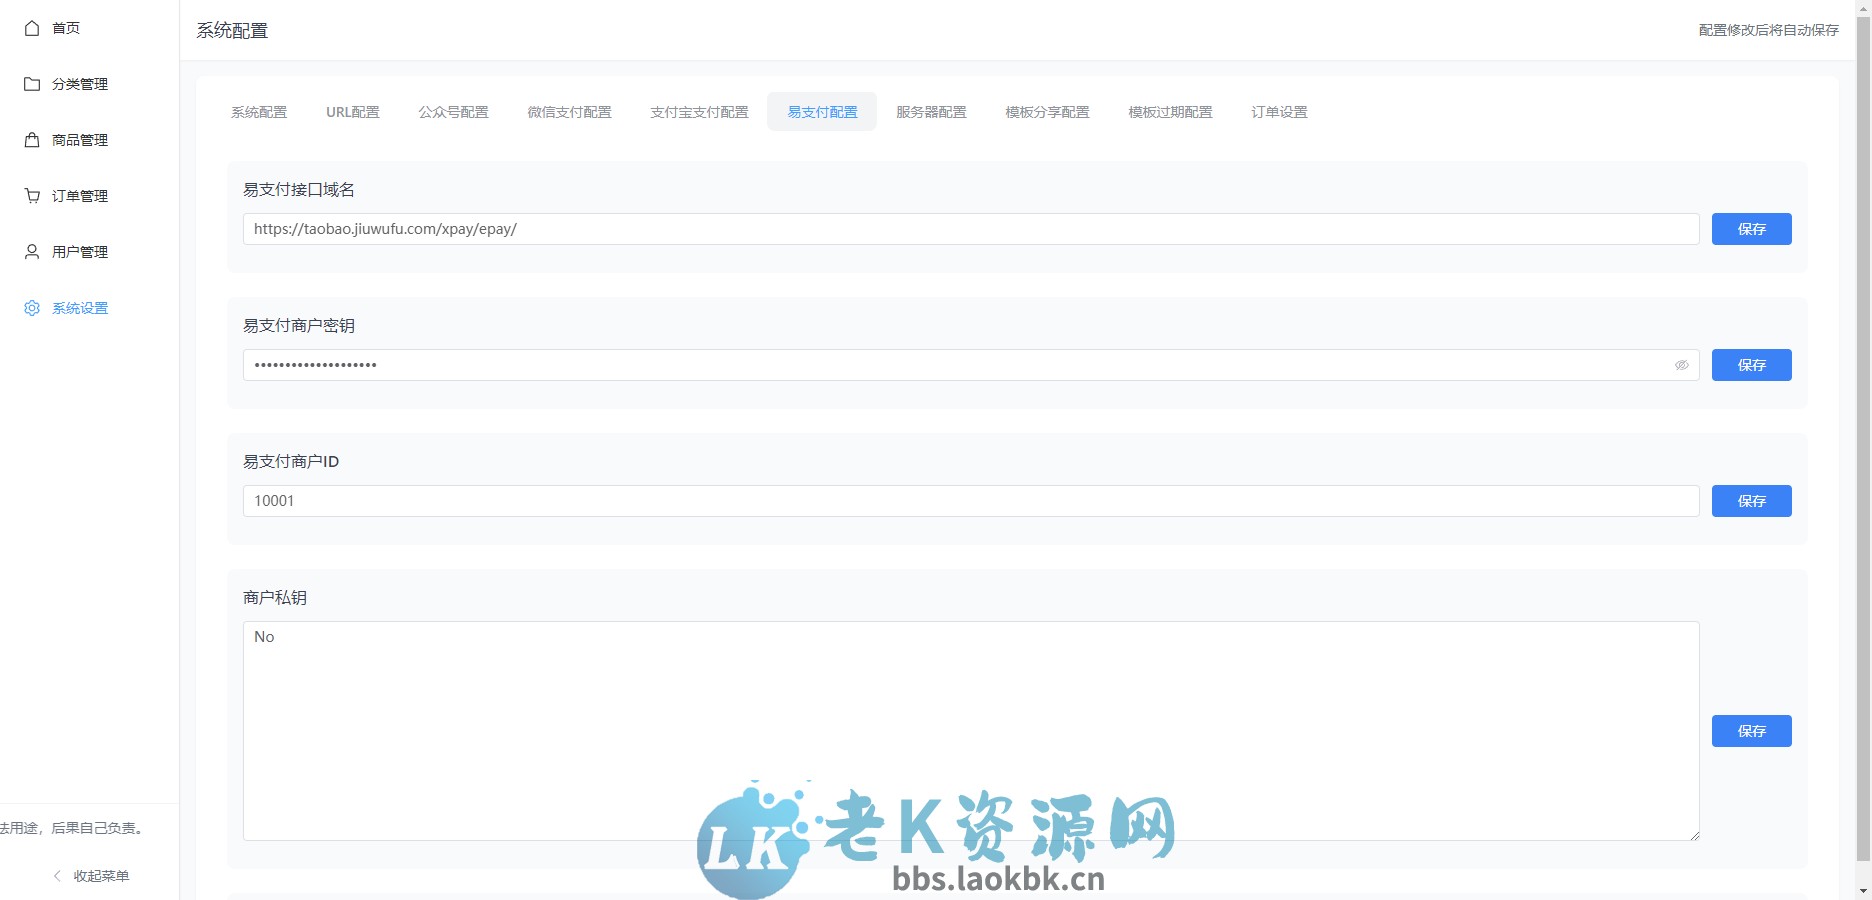
Task: Select the 服务器配置 tab
Action: (931, 112)
